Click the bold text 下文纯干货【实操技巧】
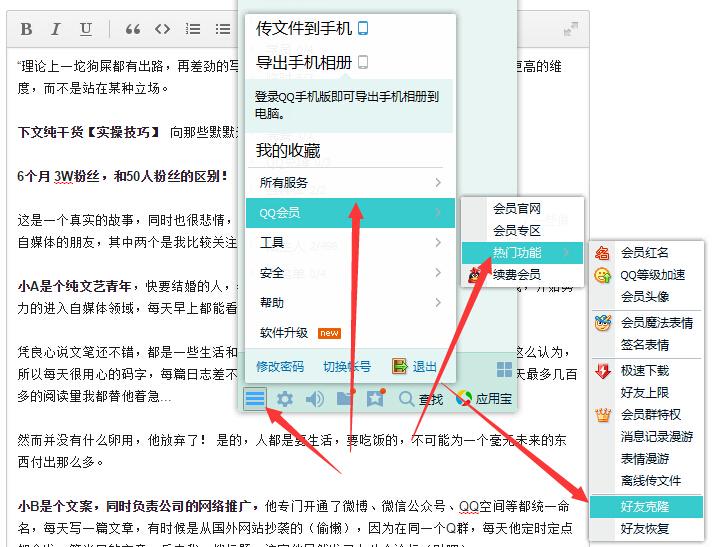This screenshot has height=547, width=728. pos(89,132)
